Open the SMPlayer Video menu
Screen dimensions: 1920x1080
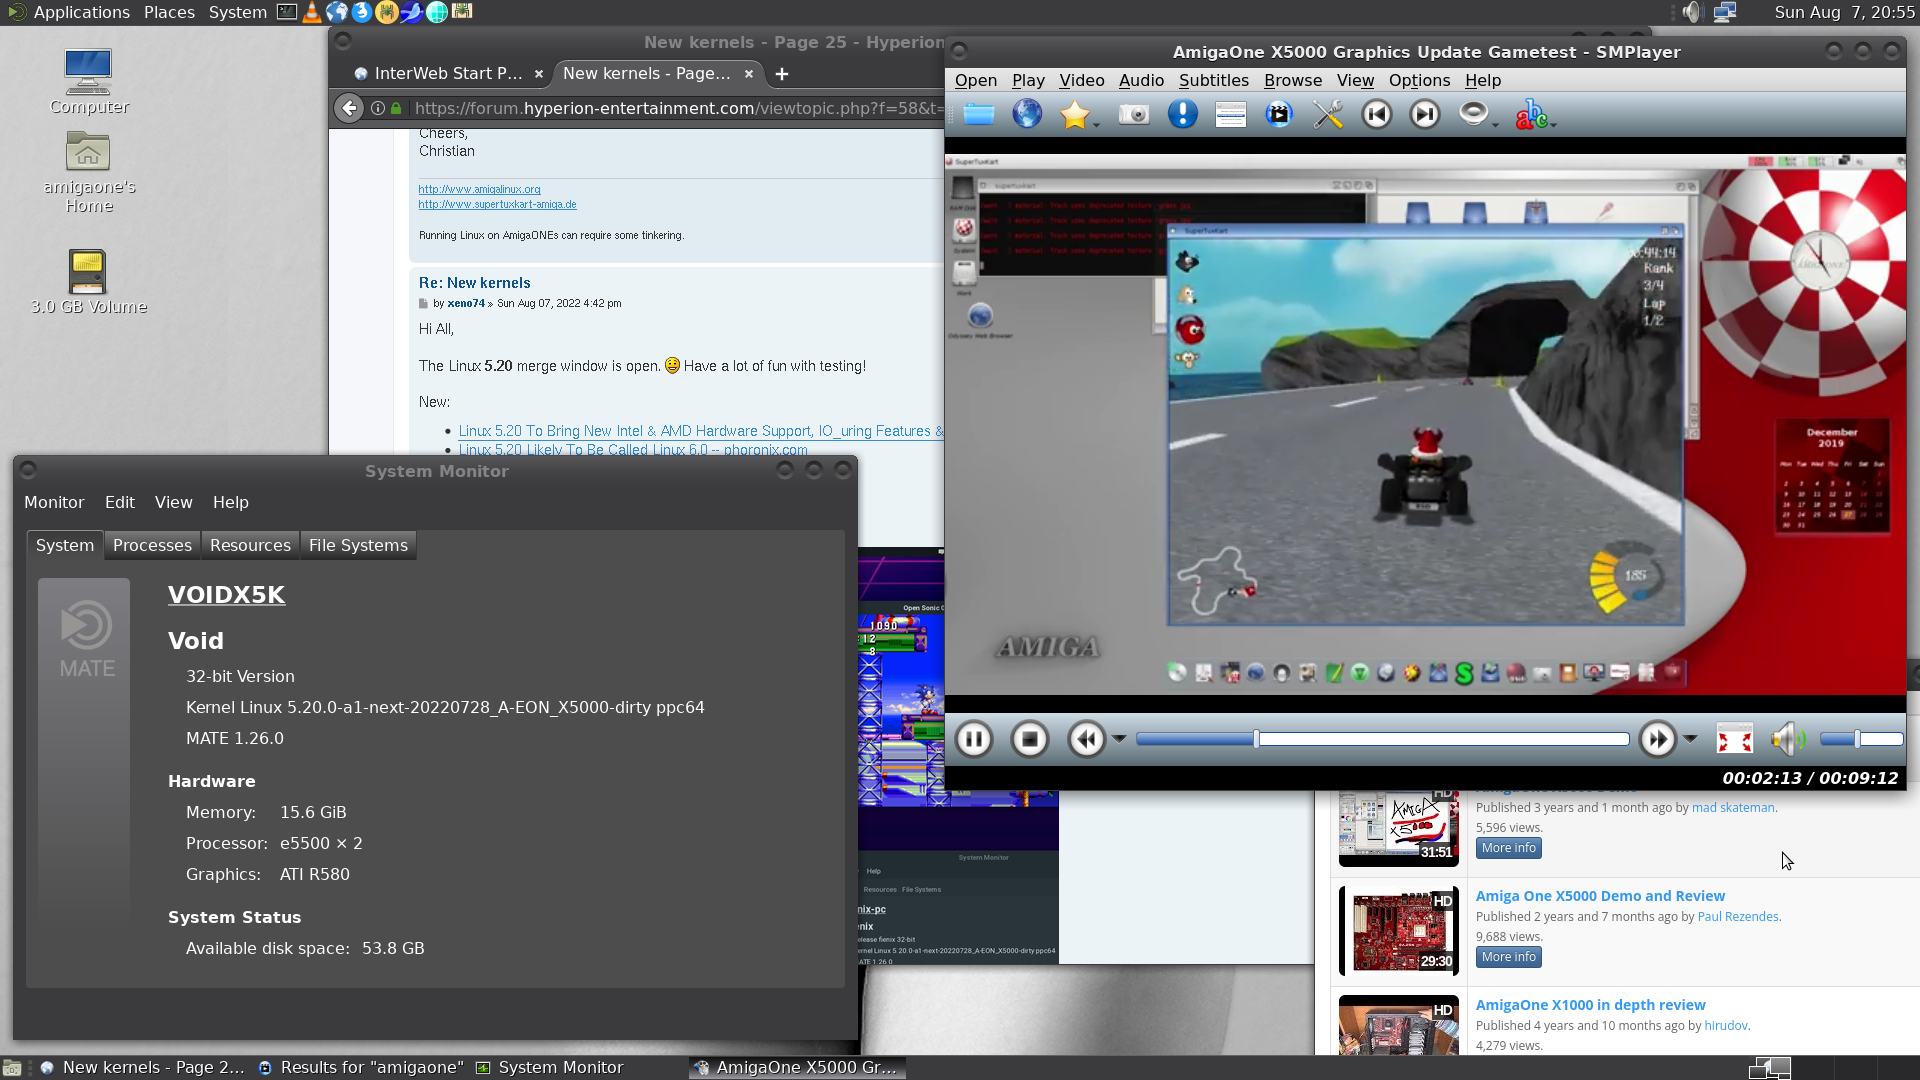(1082, 80)
